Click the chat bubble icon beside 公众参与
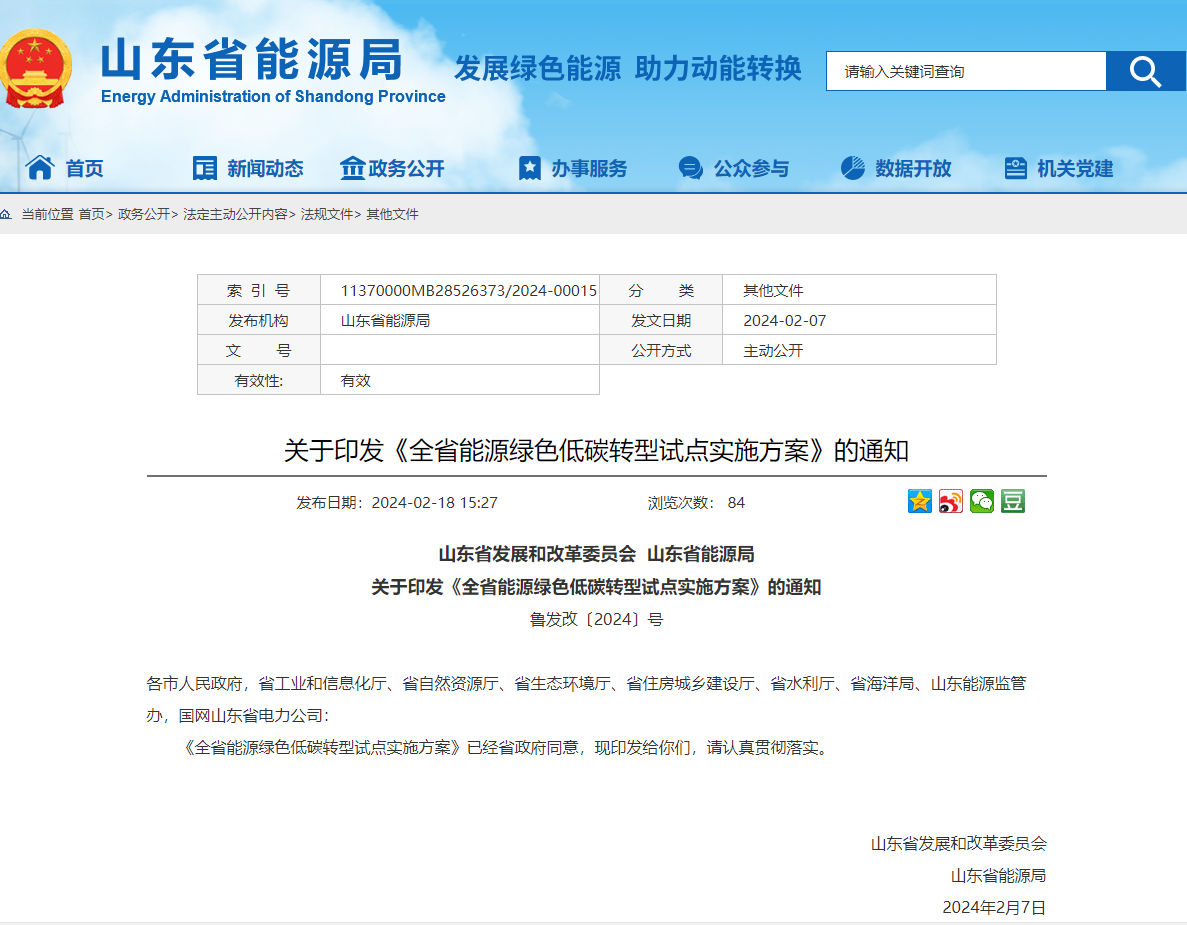 point(690,168)
